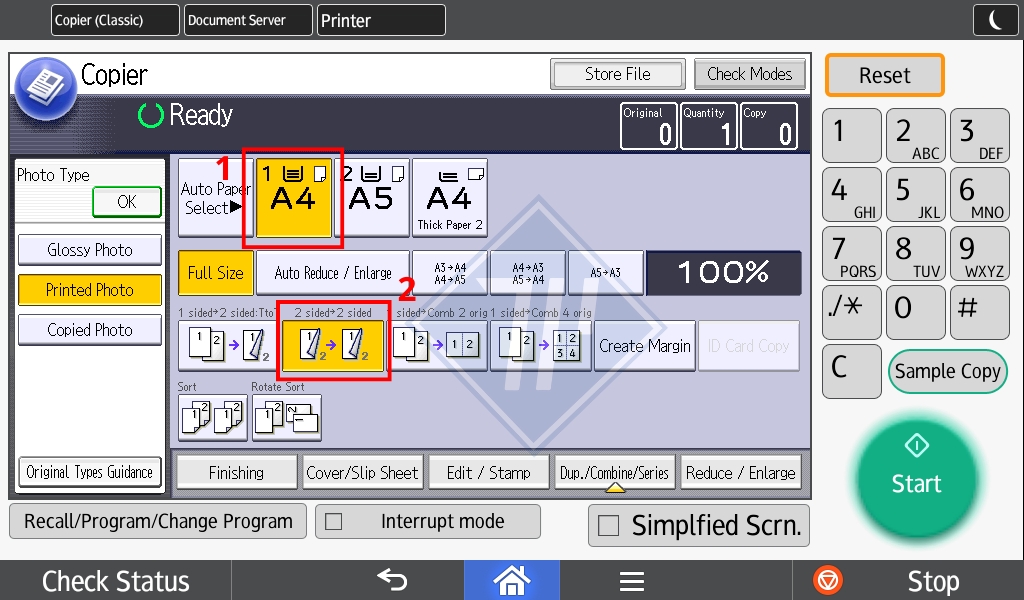Image resolution: width=1024 pixels, height=600 pixels.
Task: Choose 2 sided to 2 sided duplex icon
Action: 333,346
